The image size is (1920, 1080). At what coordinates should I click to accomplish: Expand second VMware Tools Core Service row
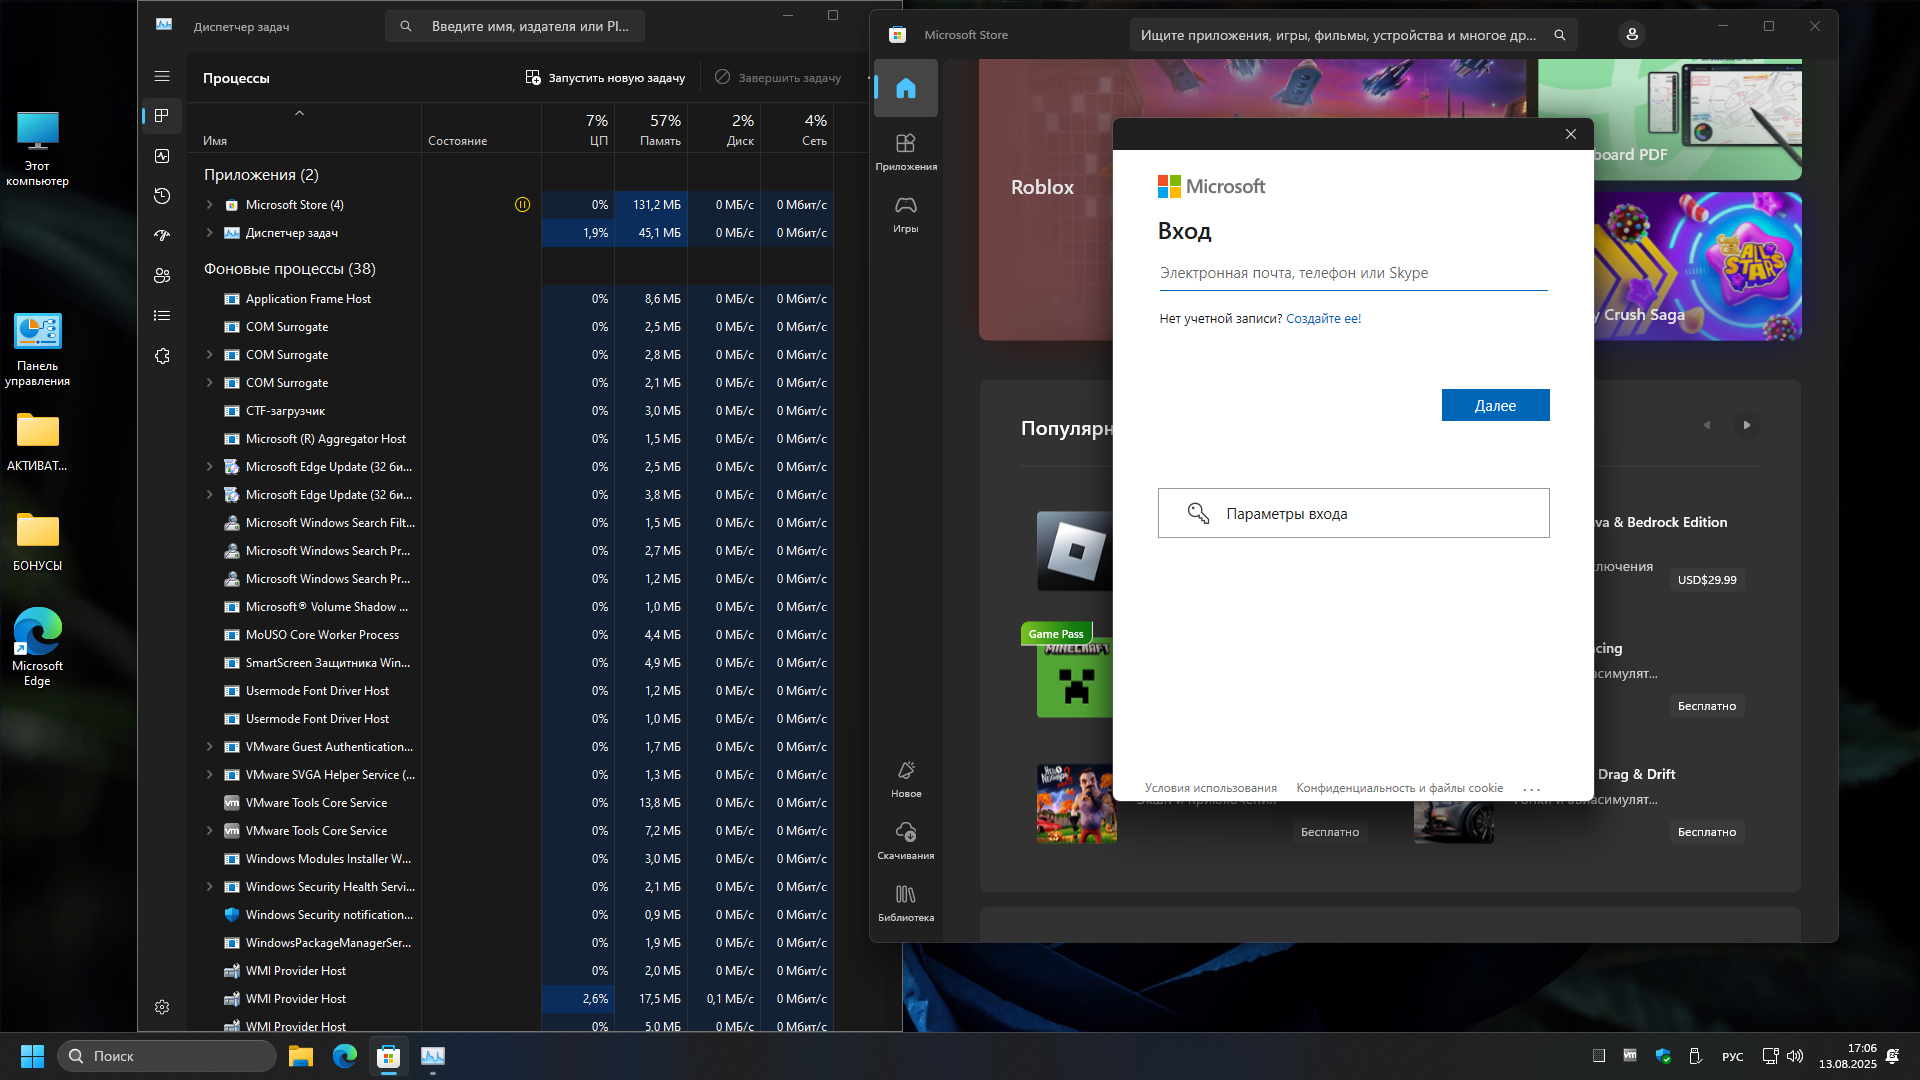click(x=209, y=831)
